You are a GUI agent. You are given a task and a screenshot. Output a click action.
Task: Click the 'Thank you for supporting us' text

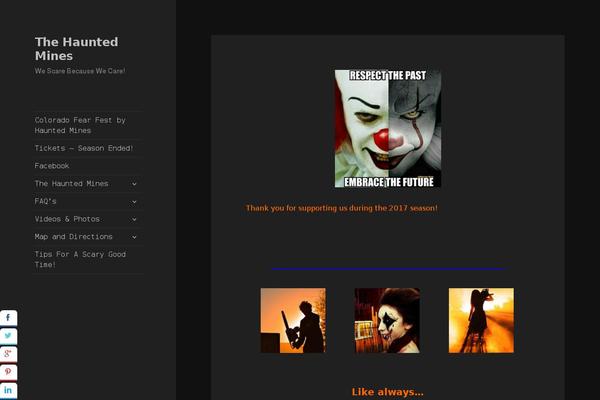tap(342, 208)
